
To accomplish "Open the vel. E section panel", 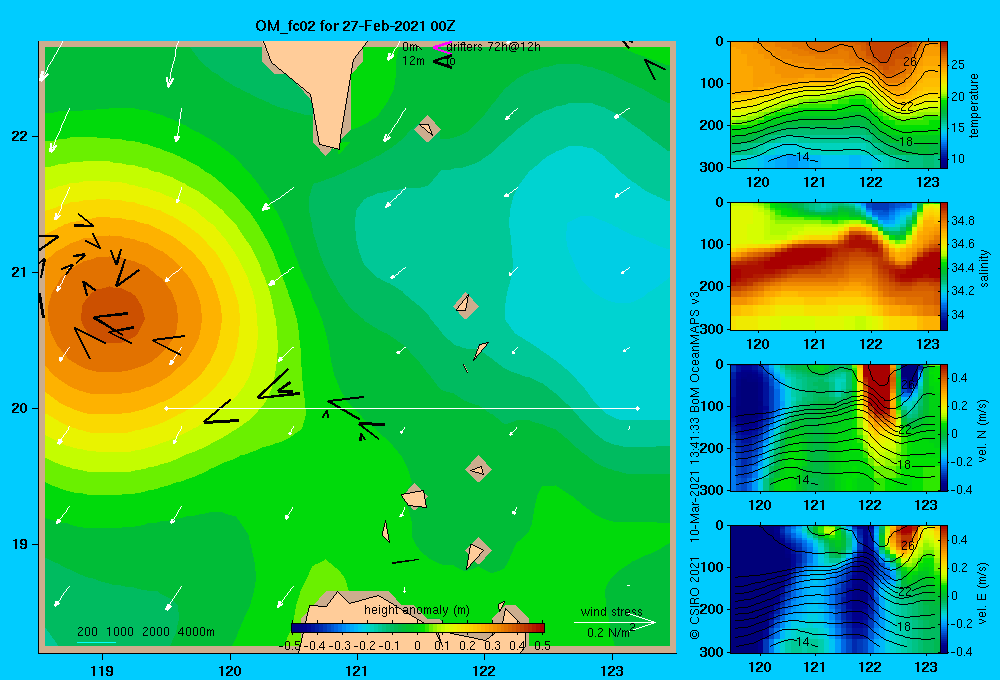I will pos(835,589).
